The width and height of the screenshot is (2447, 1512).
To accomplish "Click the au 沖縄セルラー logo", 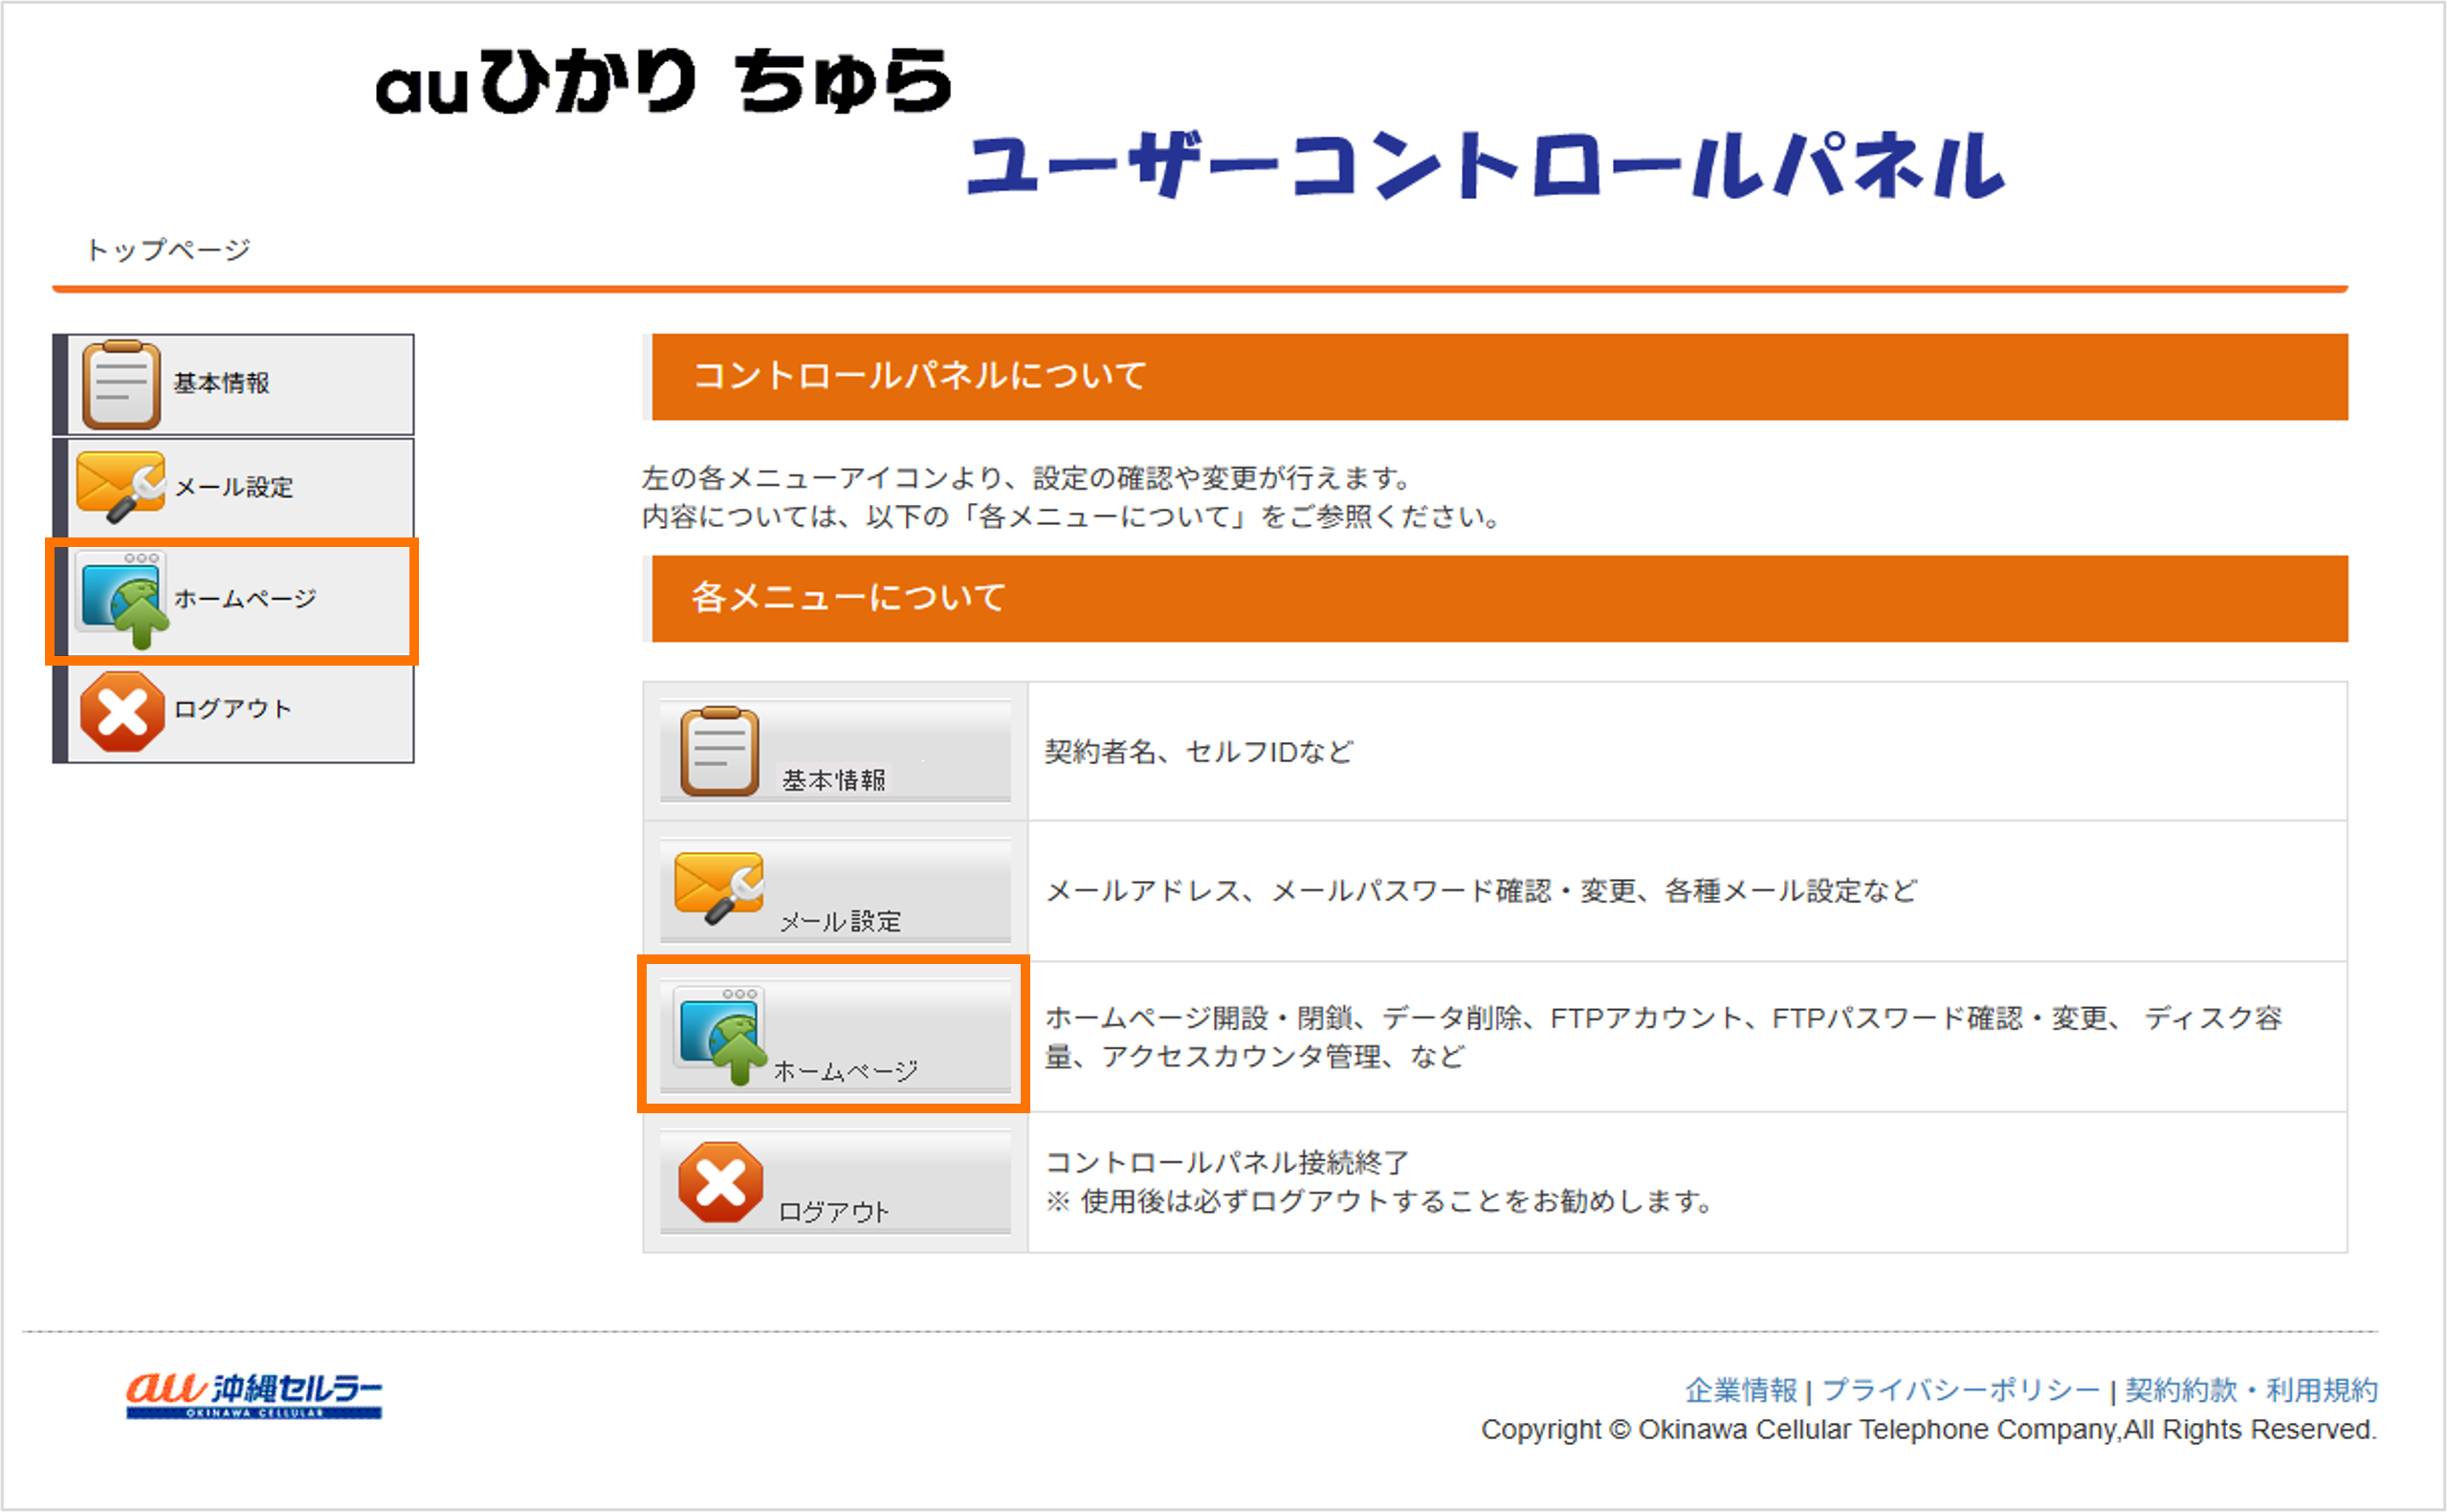I will 254,1394.
